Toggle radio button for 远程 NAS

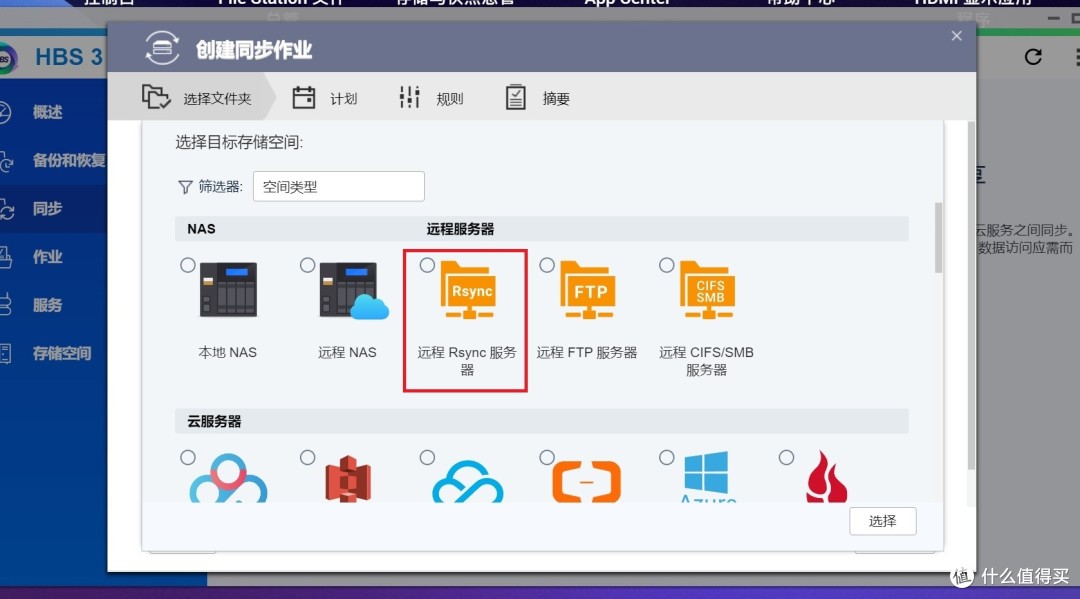pyautogui.click(x=307, y=265)
